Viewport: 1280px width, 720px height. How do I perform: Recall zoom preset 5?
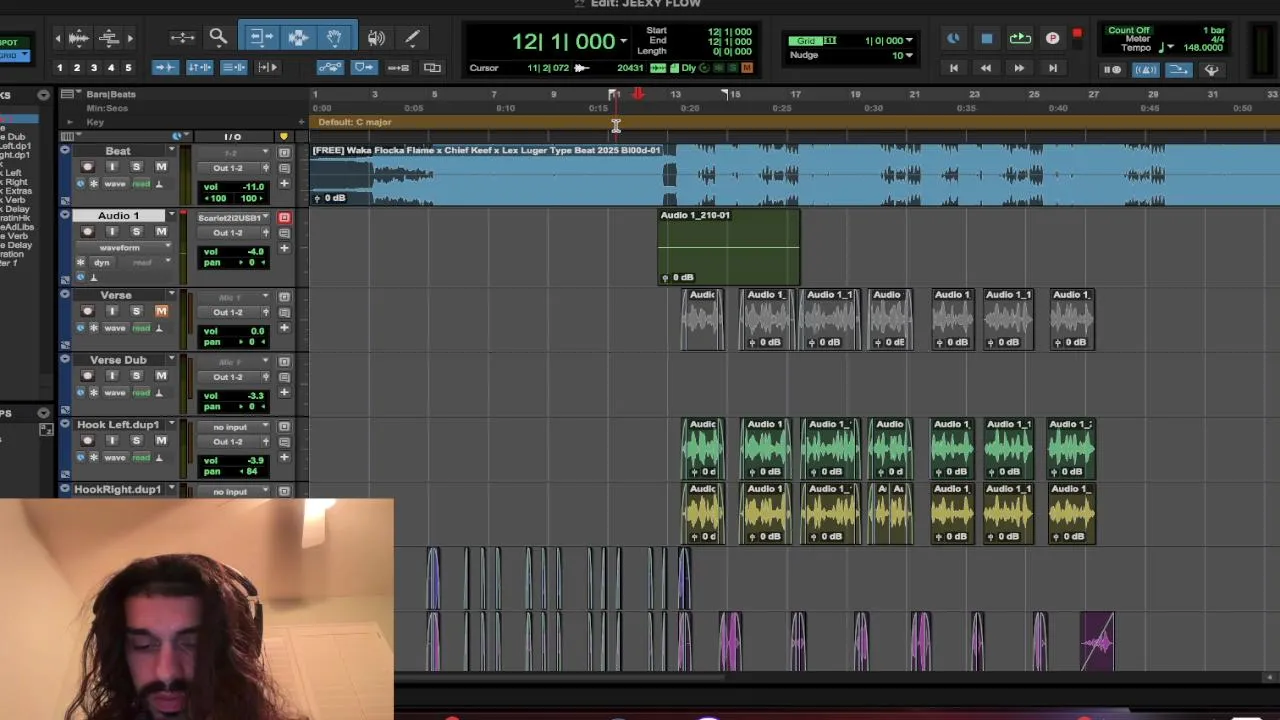(x=127, y=68)
